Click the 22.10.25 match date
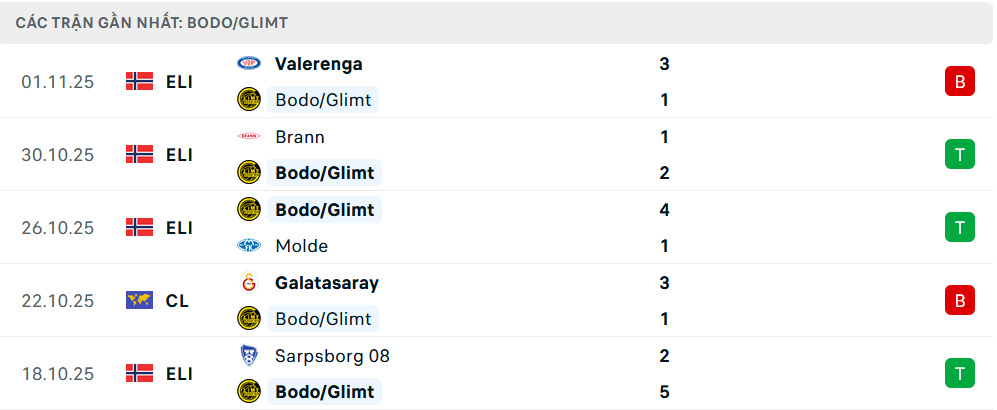Viewport: 997px width, 410px height. (57, 300)
